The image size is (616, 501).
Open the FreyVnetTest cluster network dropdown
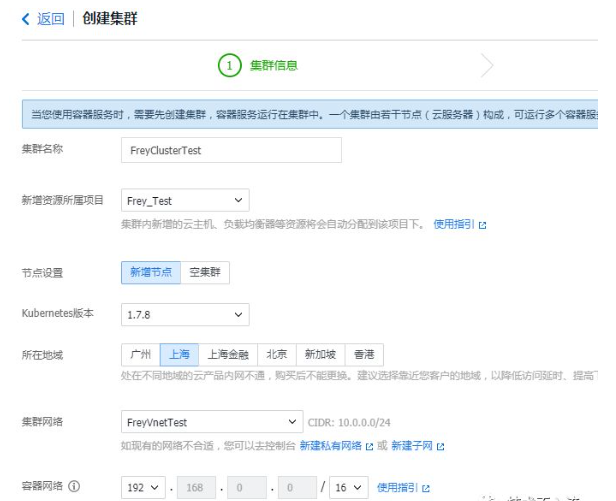211,422
